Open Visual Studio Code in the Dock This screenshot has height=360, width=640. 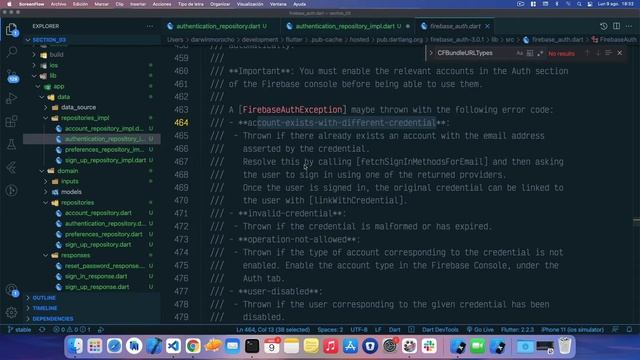pyautogui.click(x=173, y=346)
